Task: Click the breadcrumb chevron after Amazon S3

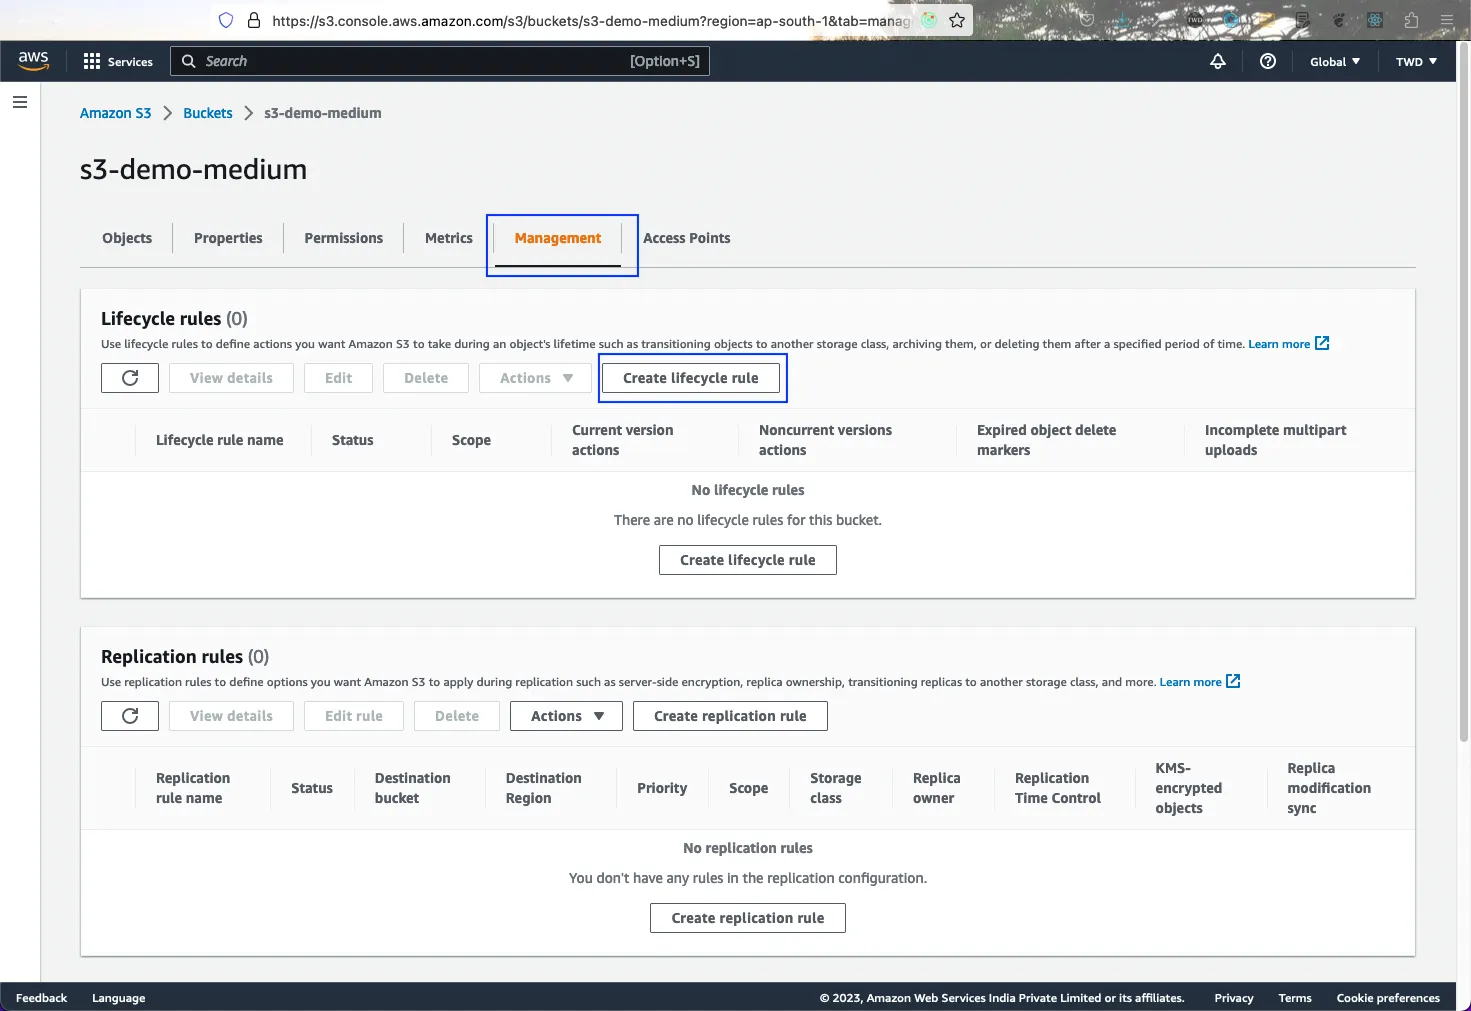Action: 167,113
